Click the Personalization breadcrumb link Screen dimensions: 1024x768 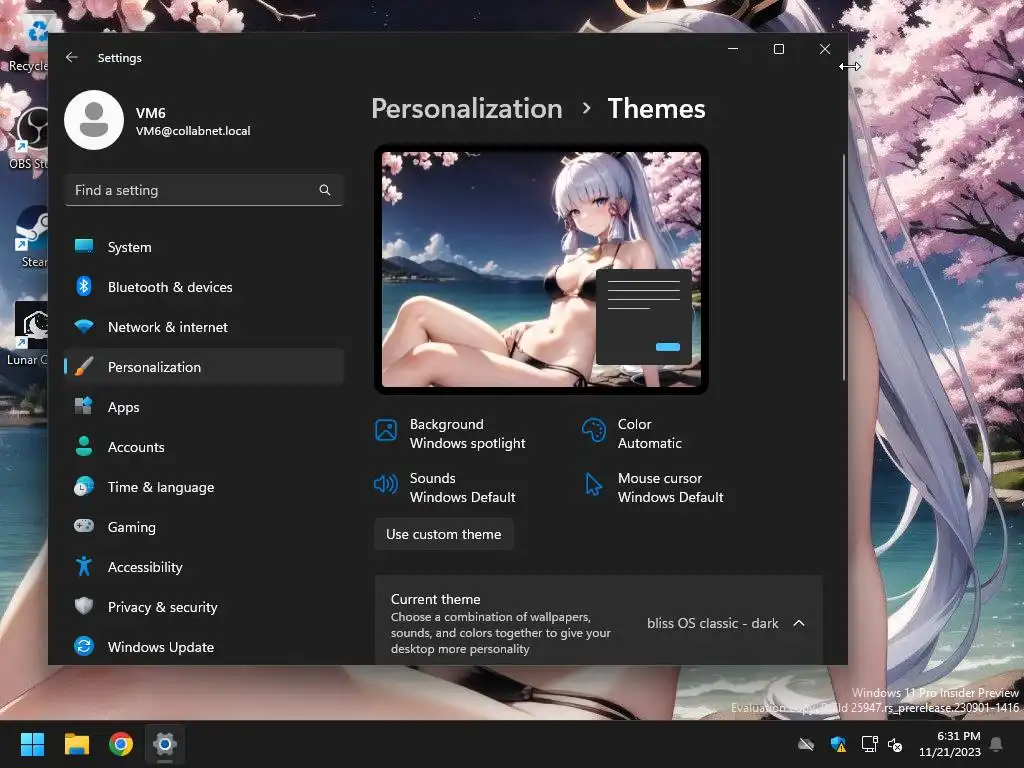point(467,108)
